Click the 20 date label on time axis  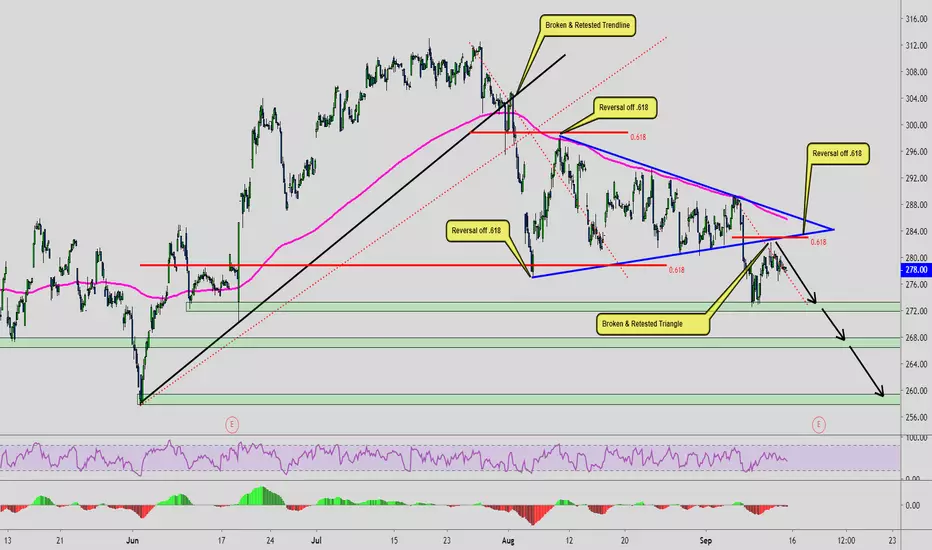[624, 540]
